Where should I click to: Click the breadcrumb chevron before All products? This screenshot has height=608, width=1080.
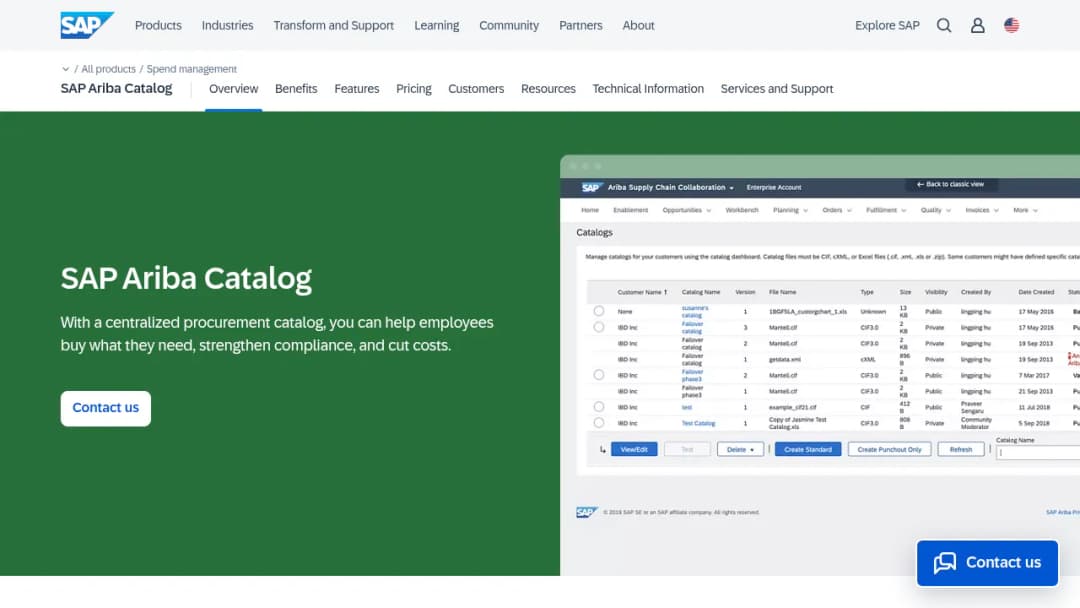[65, 69]
